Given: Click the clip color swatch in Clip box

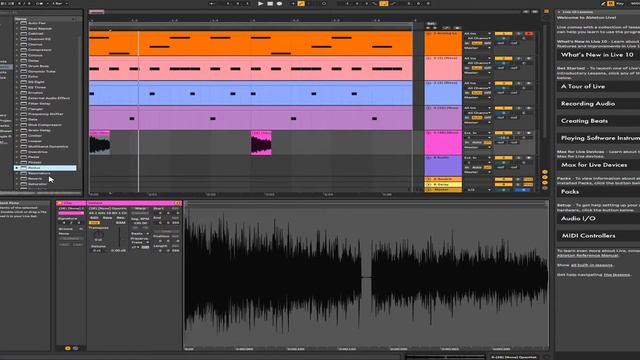Looking at the screenshot, I should pyautogui.click(x=71, y=213).
